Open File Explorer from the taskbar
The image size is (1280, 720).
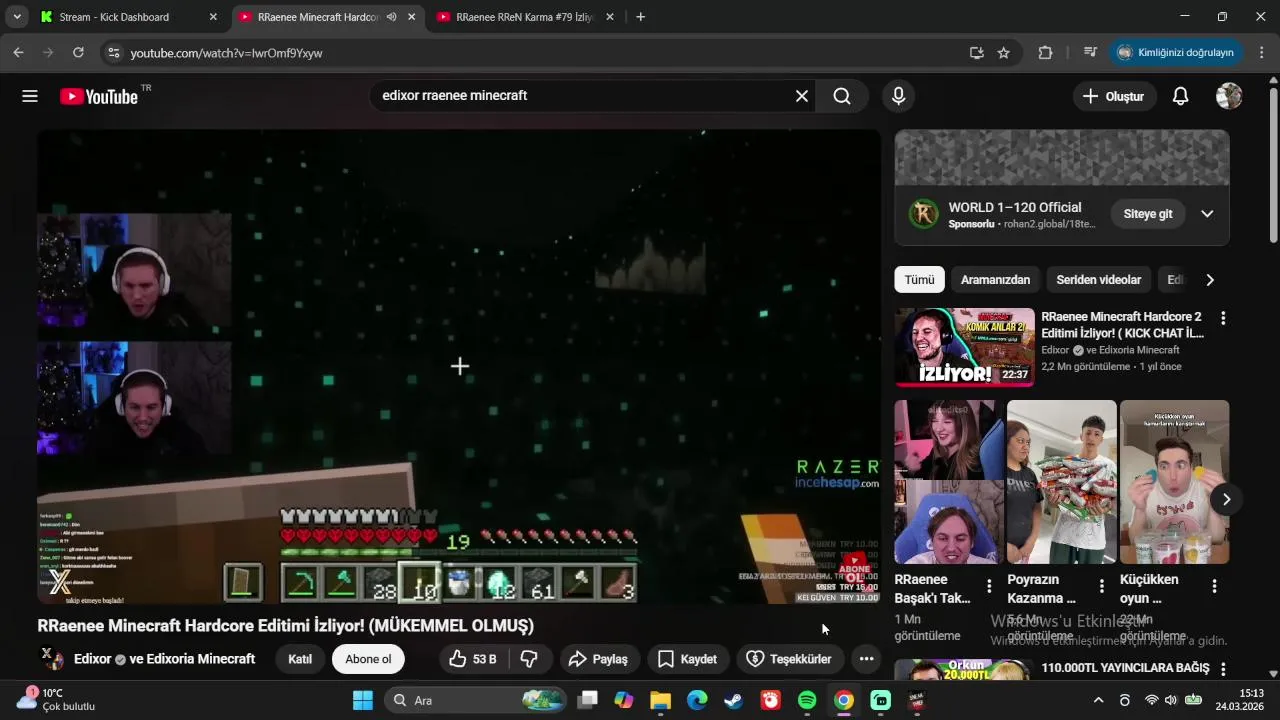tap(660, 700)
